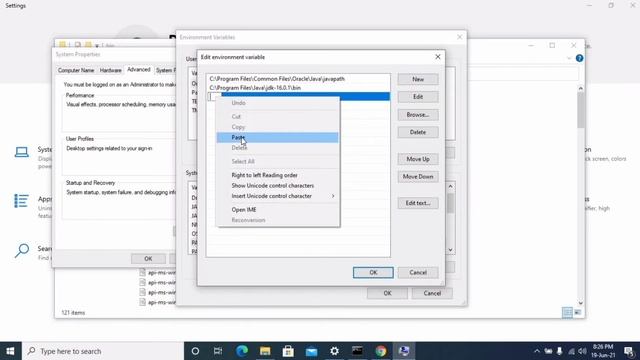Click the Move Up button
The width and height of the screenshot is (640, 360).
click(x=418, y=159)
